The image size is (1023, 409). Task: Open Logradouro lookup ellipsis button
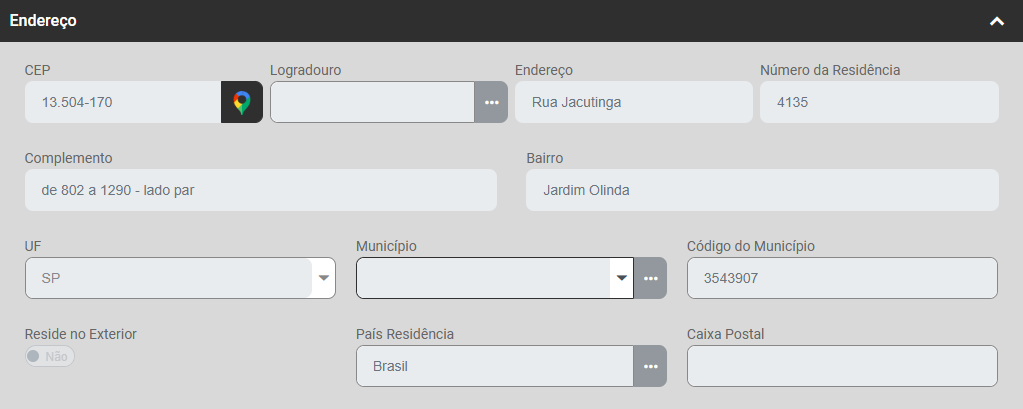coord(490,102)
